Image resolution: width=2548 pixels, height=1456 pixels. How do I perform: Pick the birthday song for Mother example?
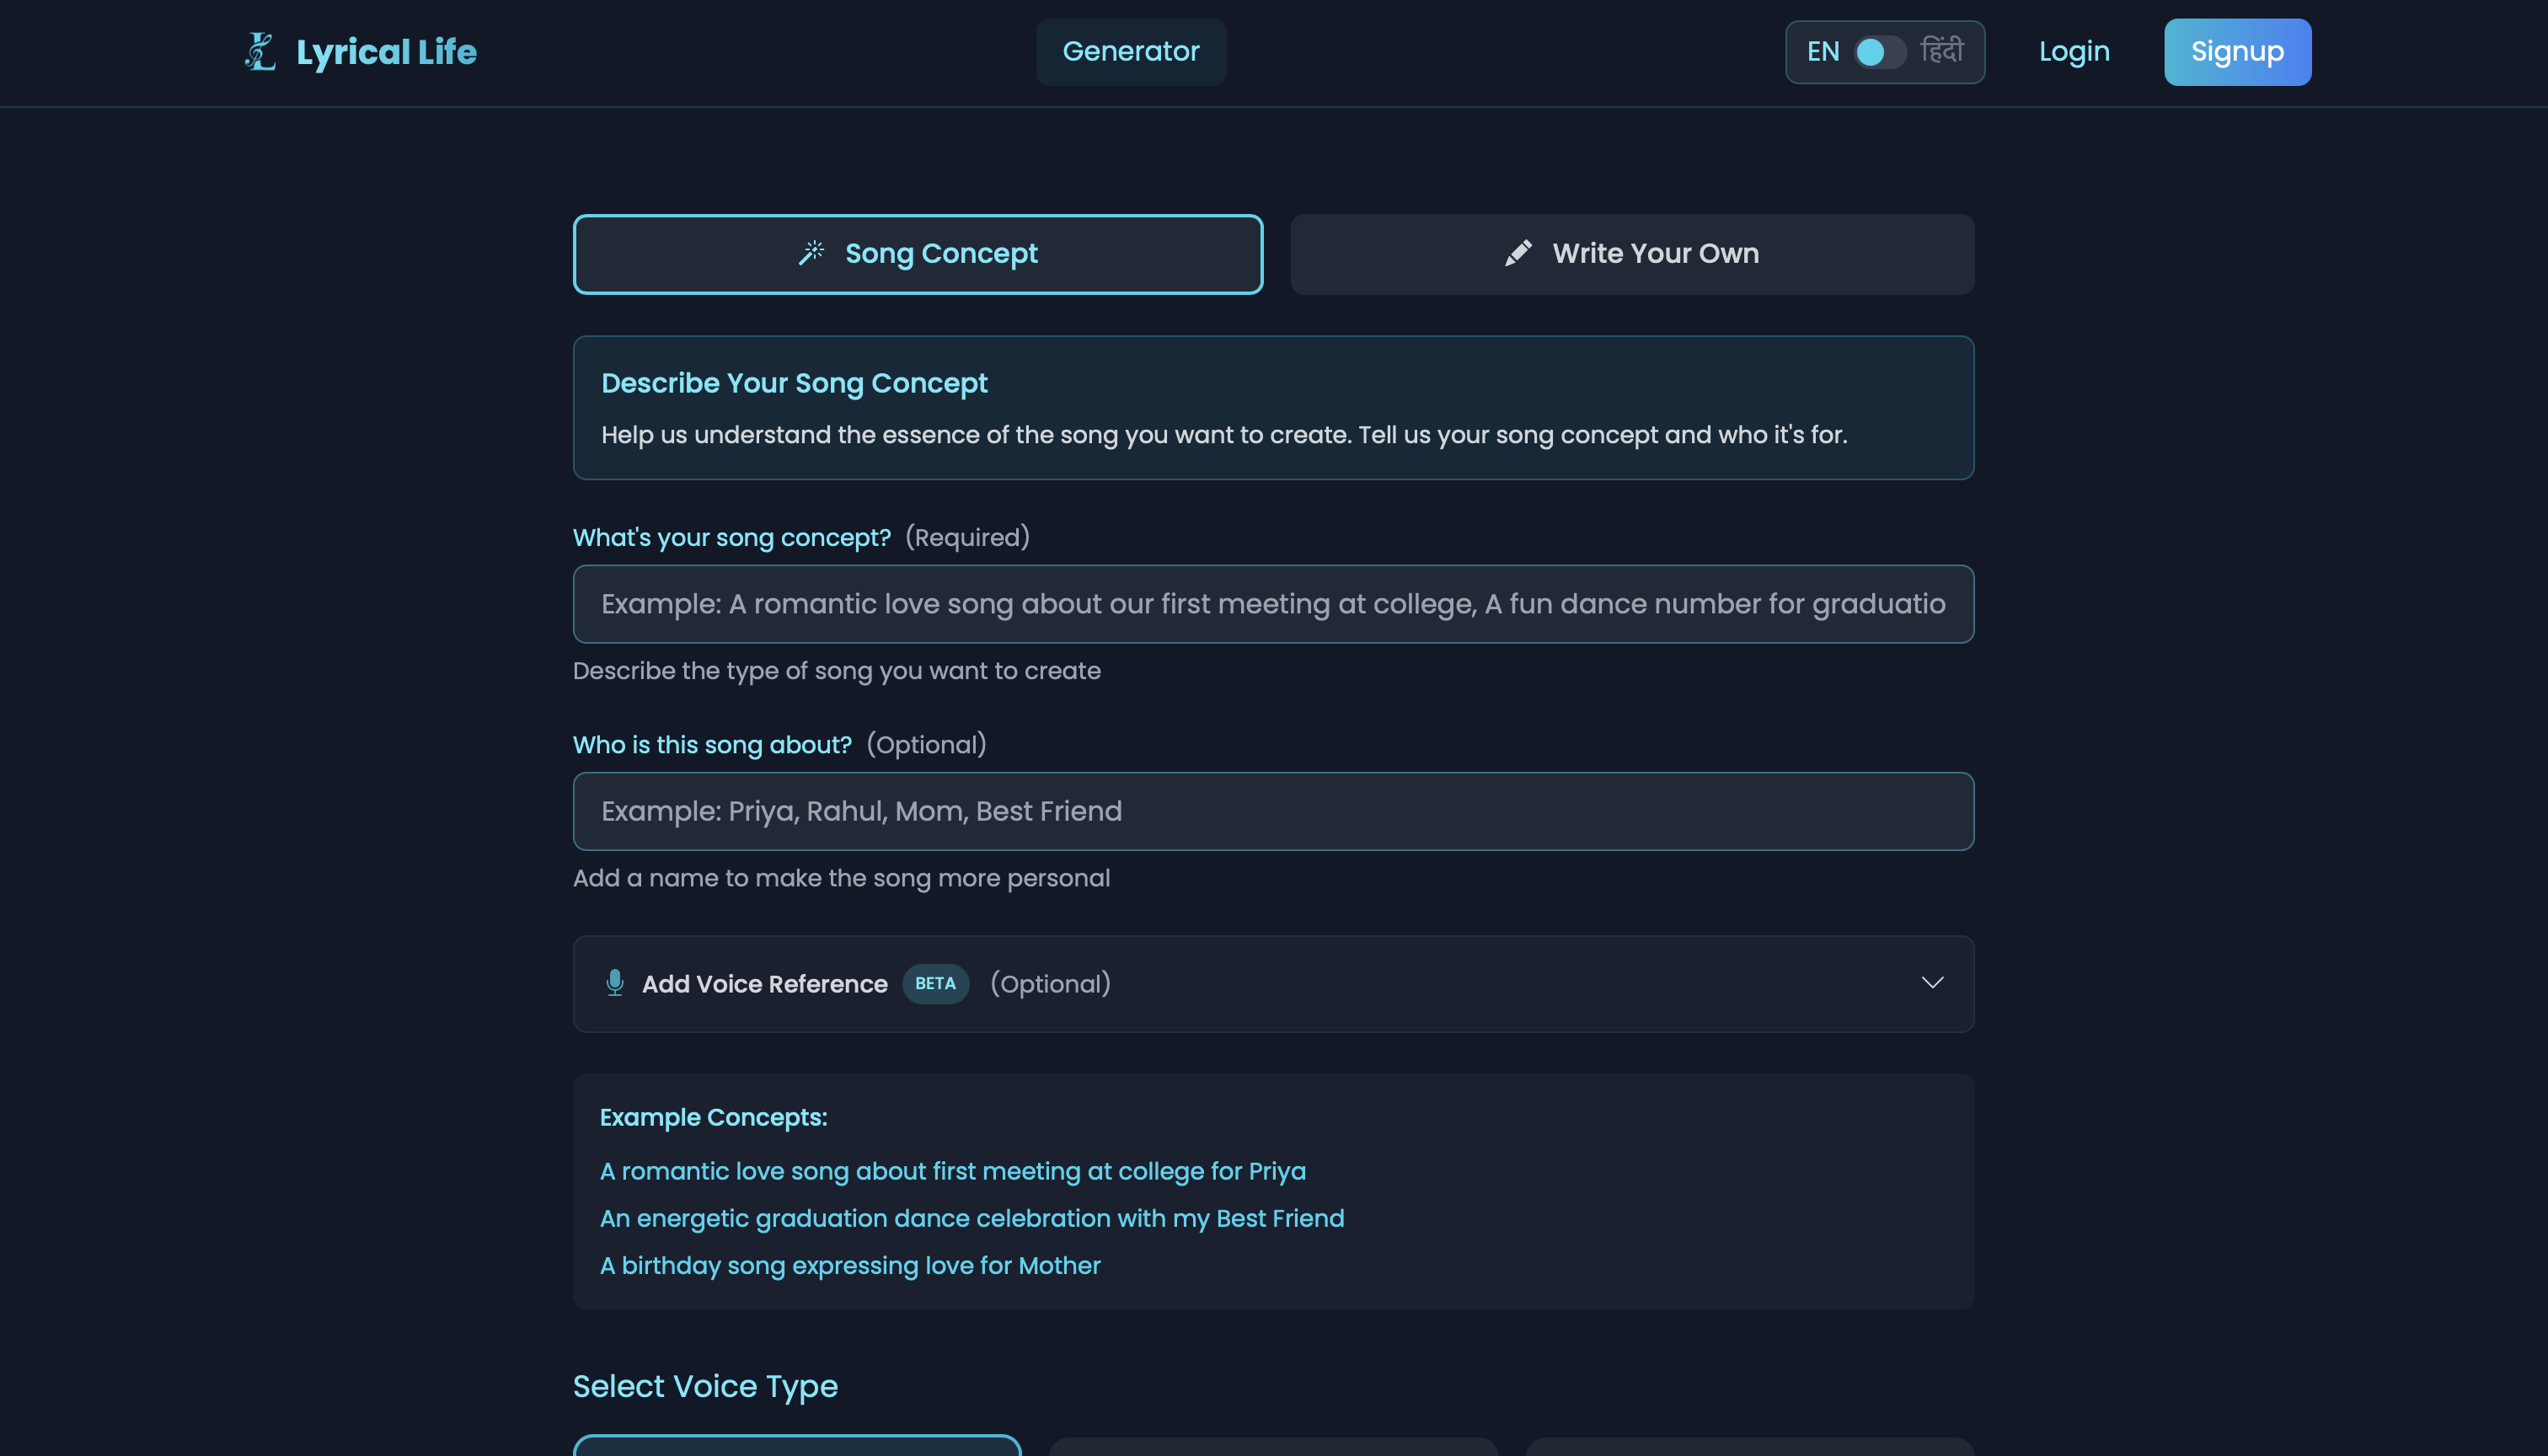(x=849, y=1264)
